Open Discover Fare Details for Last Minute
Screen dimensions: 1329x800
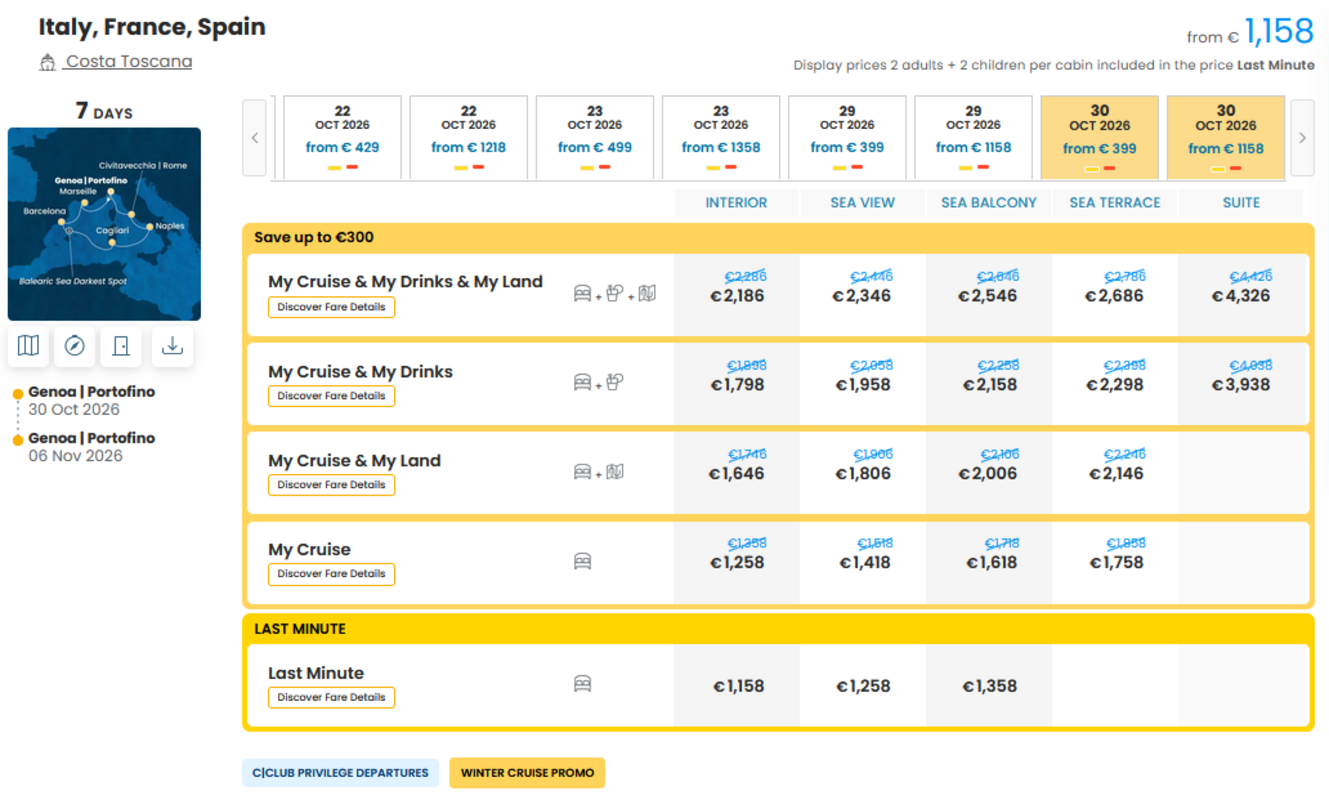pos(331,697)
